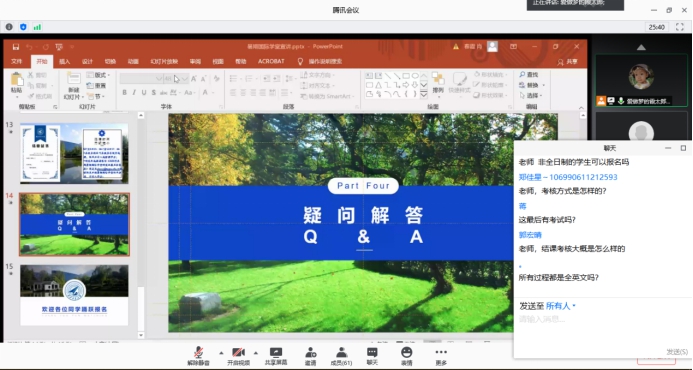Viewport: 693px width, 370px height.
Task: Collapse participant video strip arrow
Action: pos(641,47)
